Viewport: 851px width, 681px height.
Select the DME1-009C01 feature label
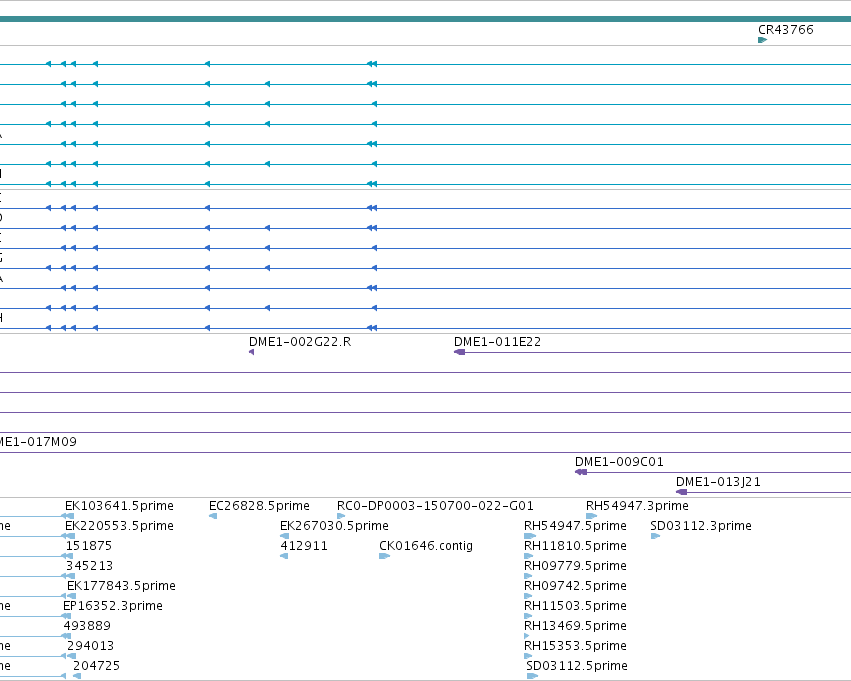point(619,462)
